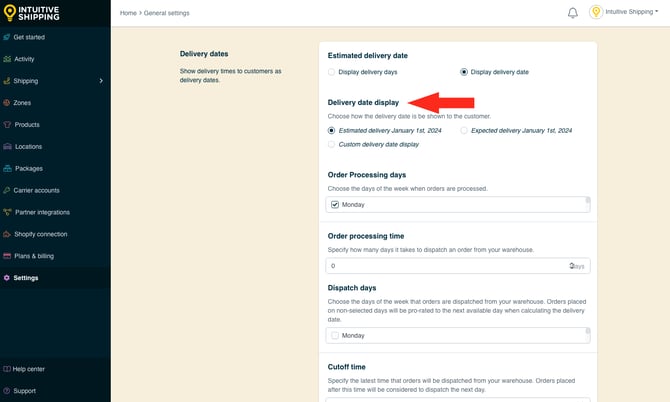This screenshot has width=670, height=402.
Task: Click the Locations building icon
Action: pyautogui.click(x=7, y=146)
